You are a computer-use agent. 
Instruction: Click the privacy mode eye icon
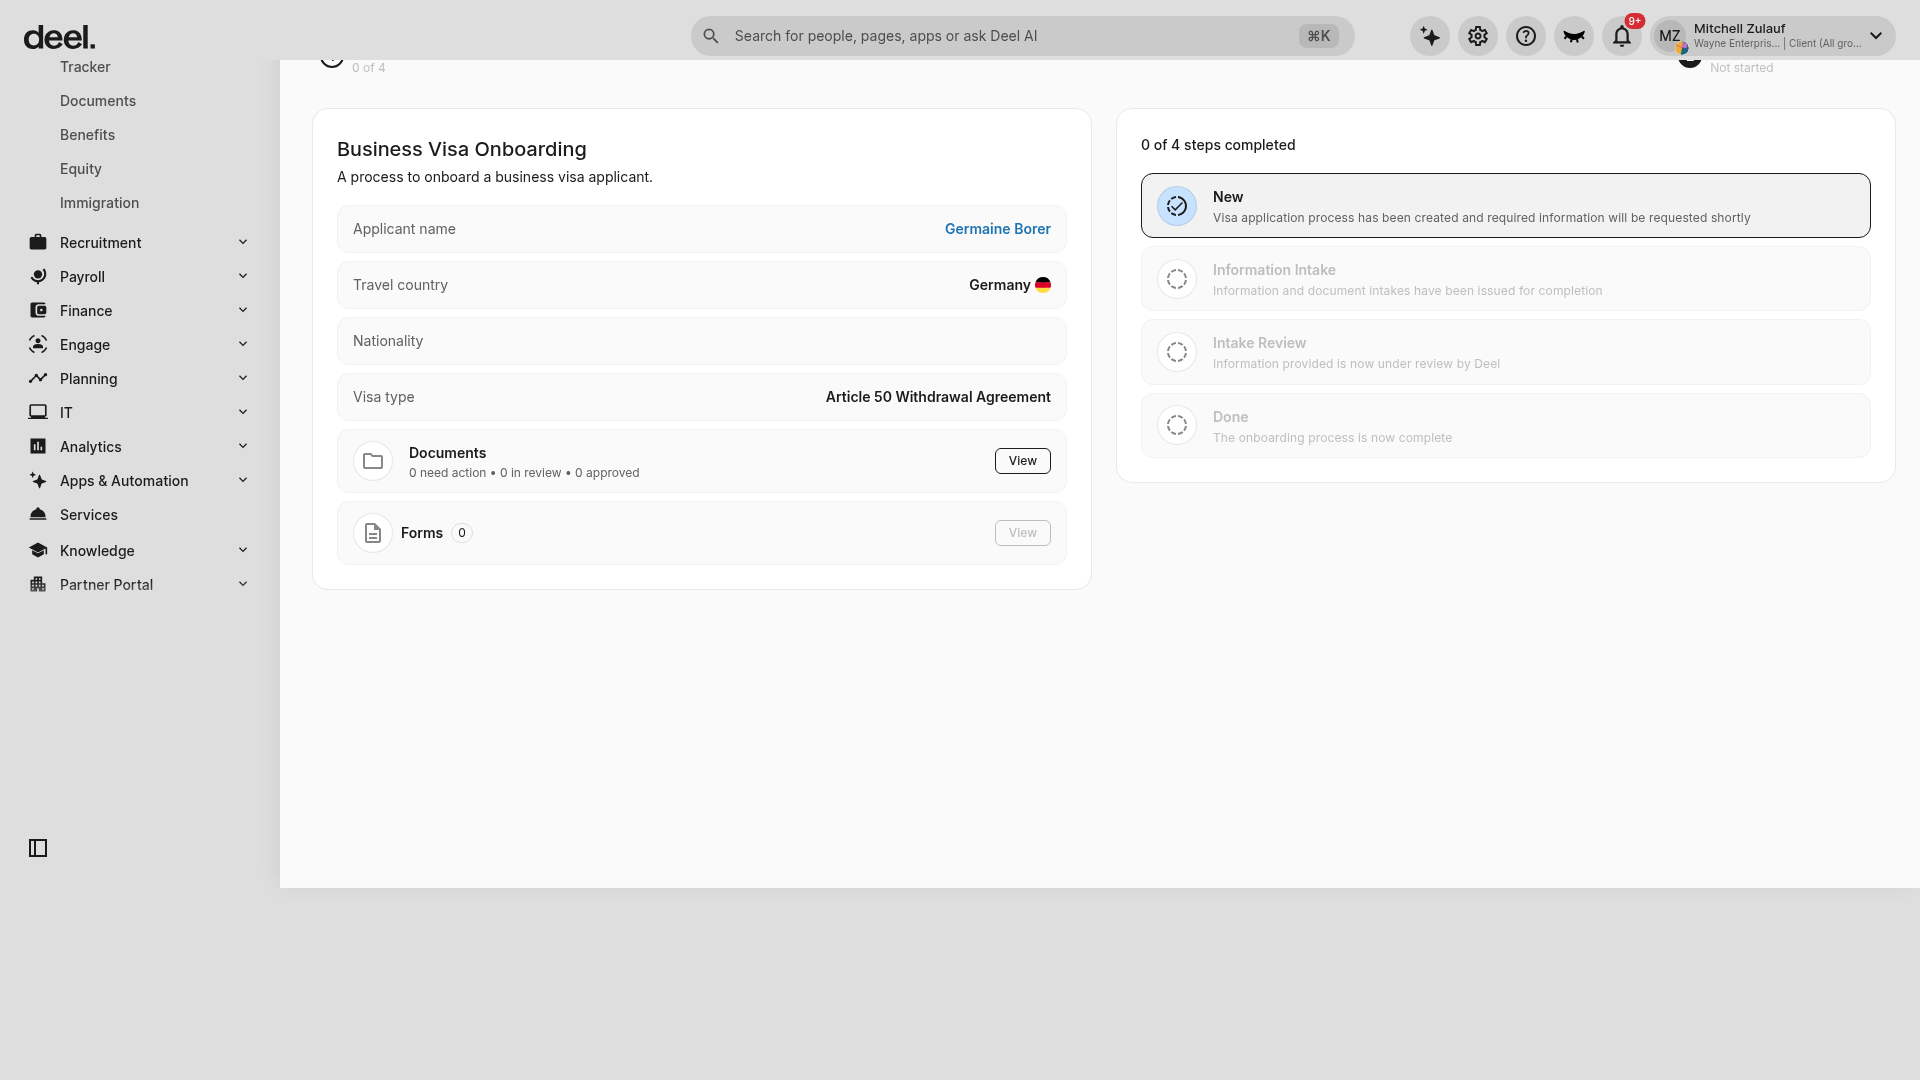[x=1574, y=36]
